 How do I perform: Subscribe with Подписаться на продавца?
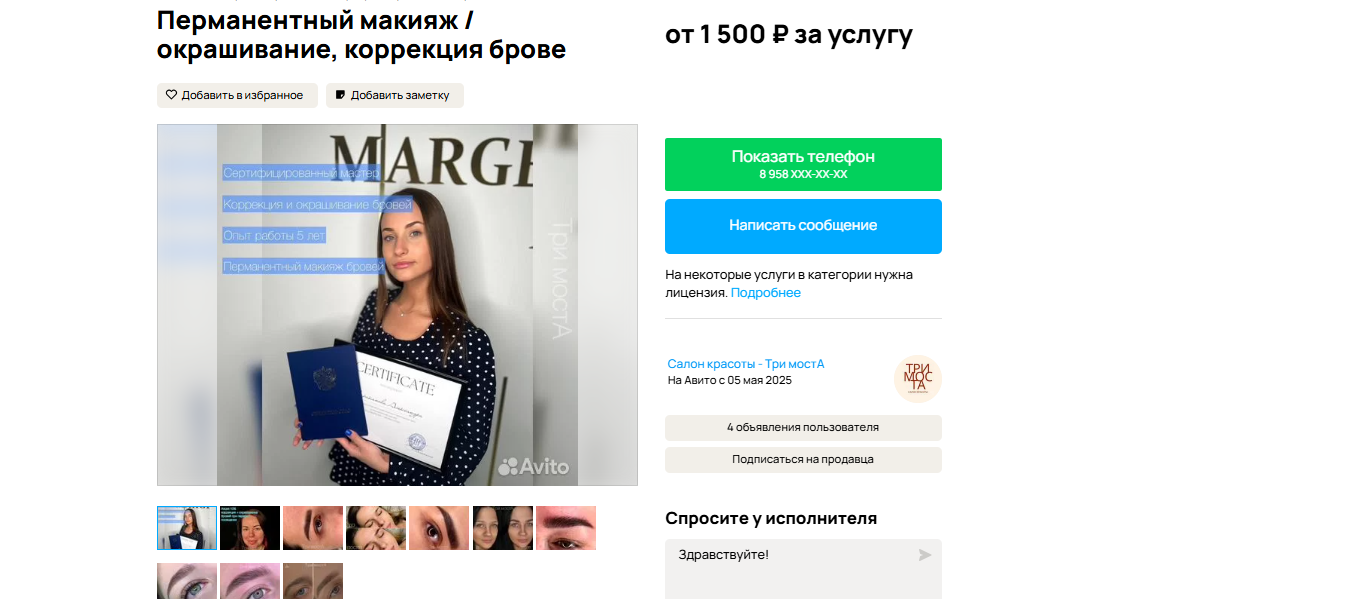803,460
